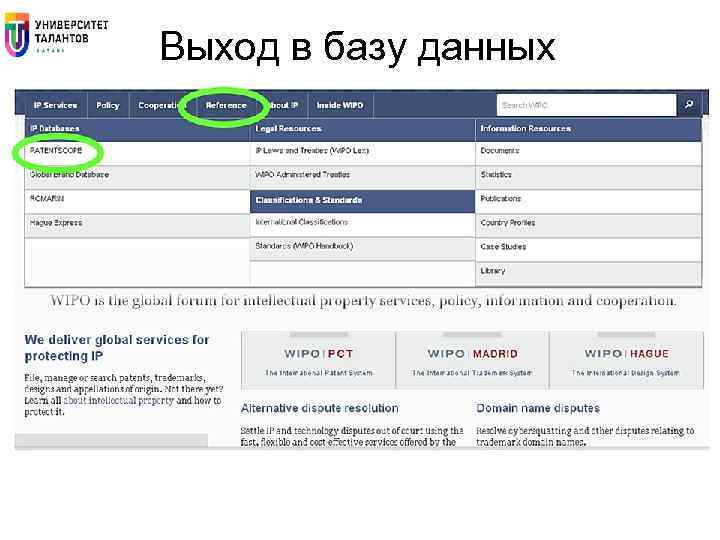Image resolution: width=720 pixels, height=540 pixels.
Task: Click the WIPO MADRID trademark system tile
Action: tap(472, 360)
